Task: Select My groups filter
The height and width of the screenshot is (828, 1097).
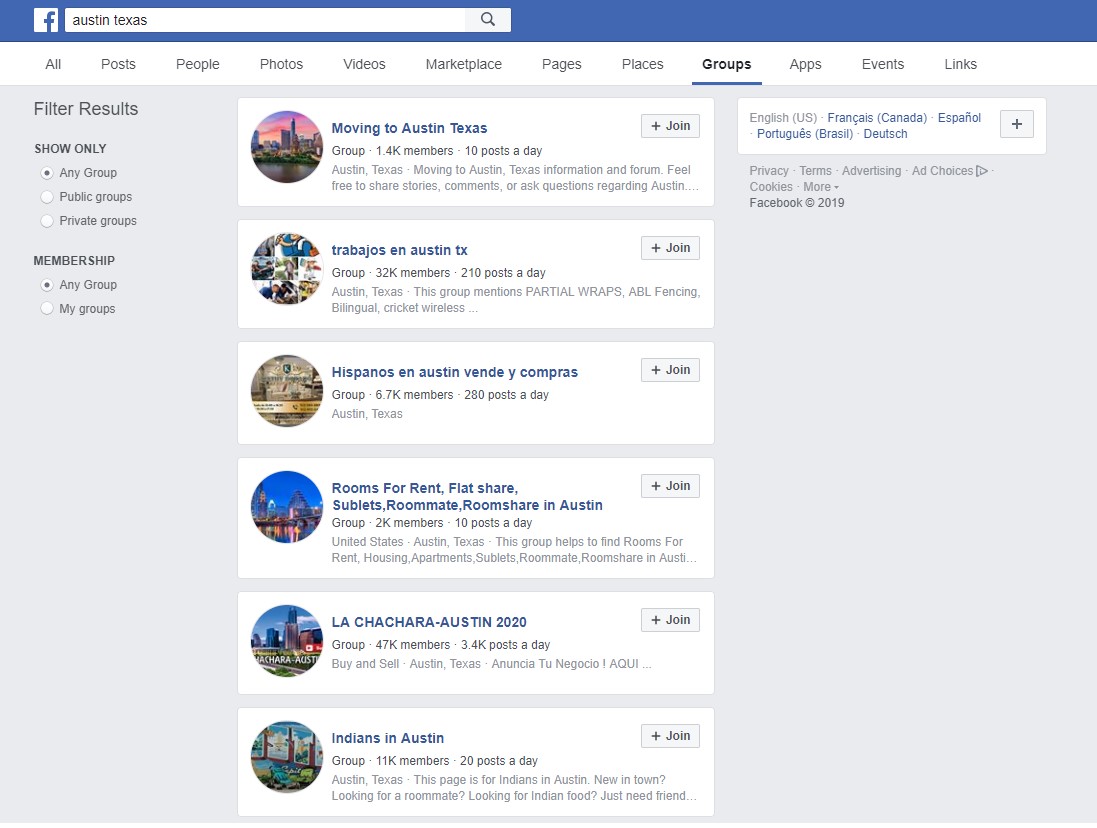Action: click(x=47, y=308)
